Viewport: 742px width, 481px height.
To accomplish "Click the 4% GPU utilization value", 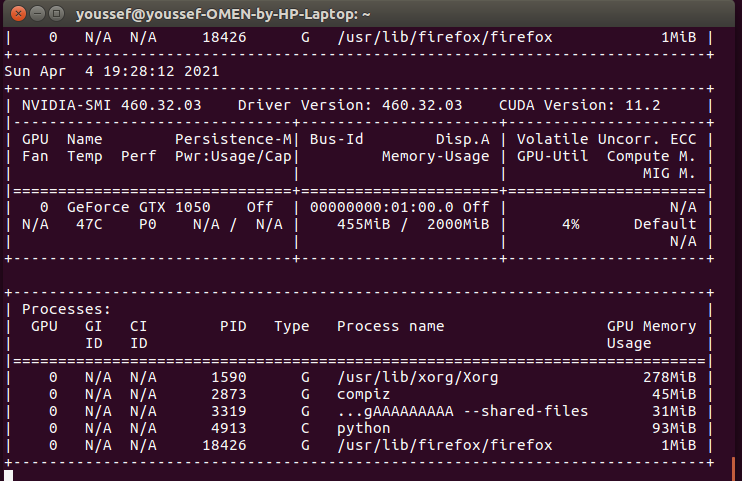I will [x=571, y=224].
